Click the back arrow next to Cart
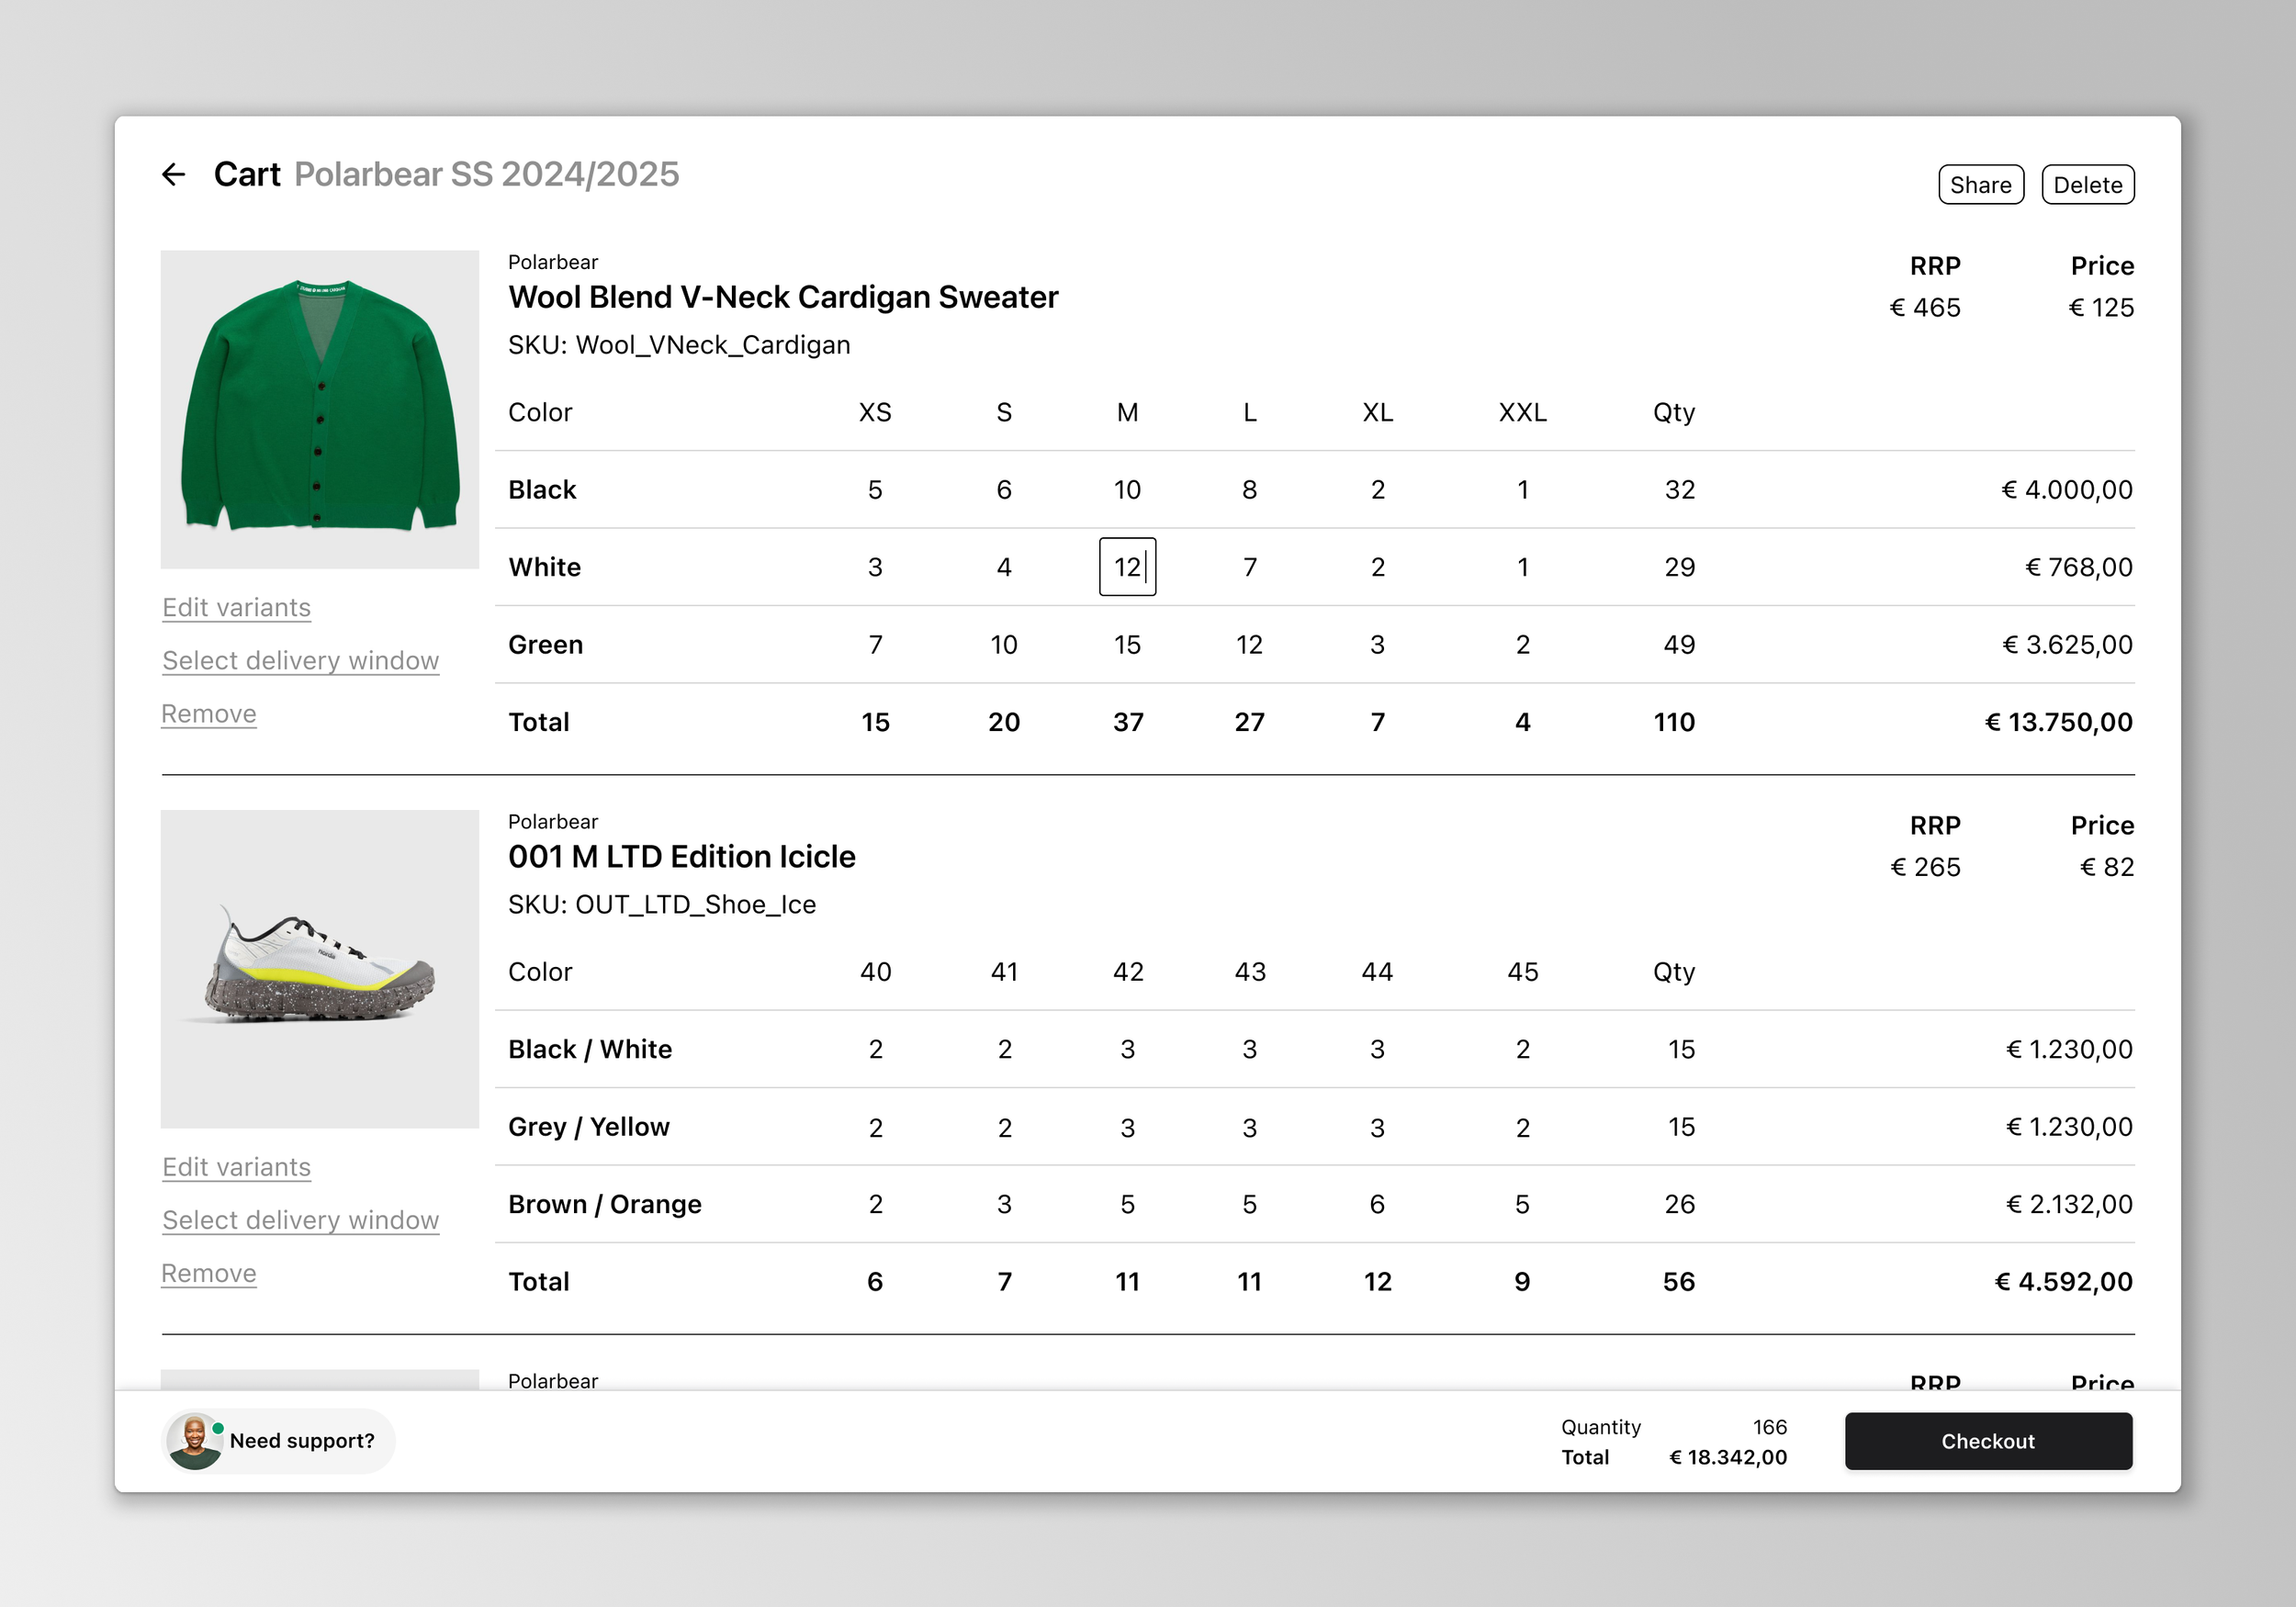 (x=174, y=175)
